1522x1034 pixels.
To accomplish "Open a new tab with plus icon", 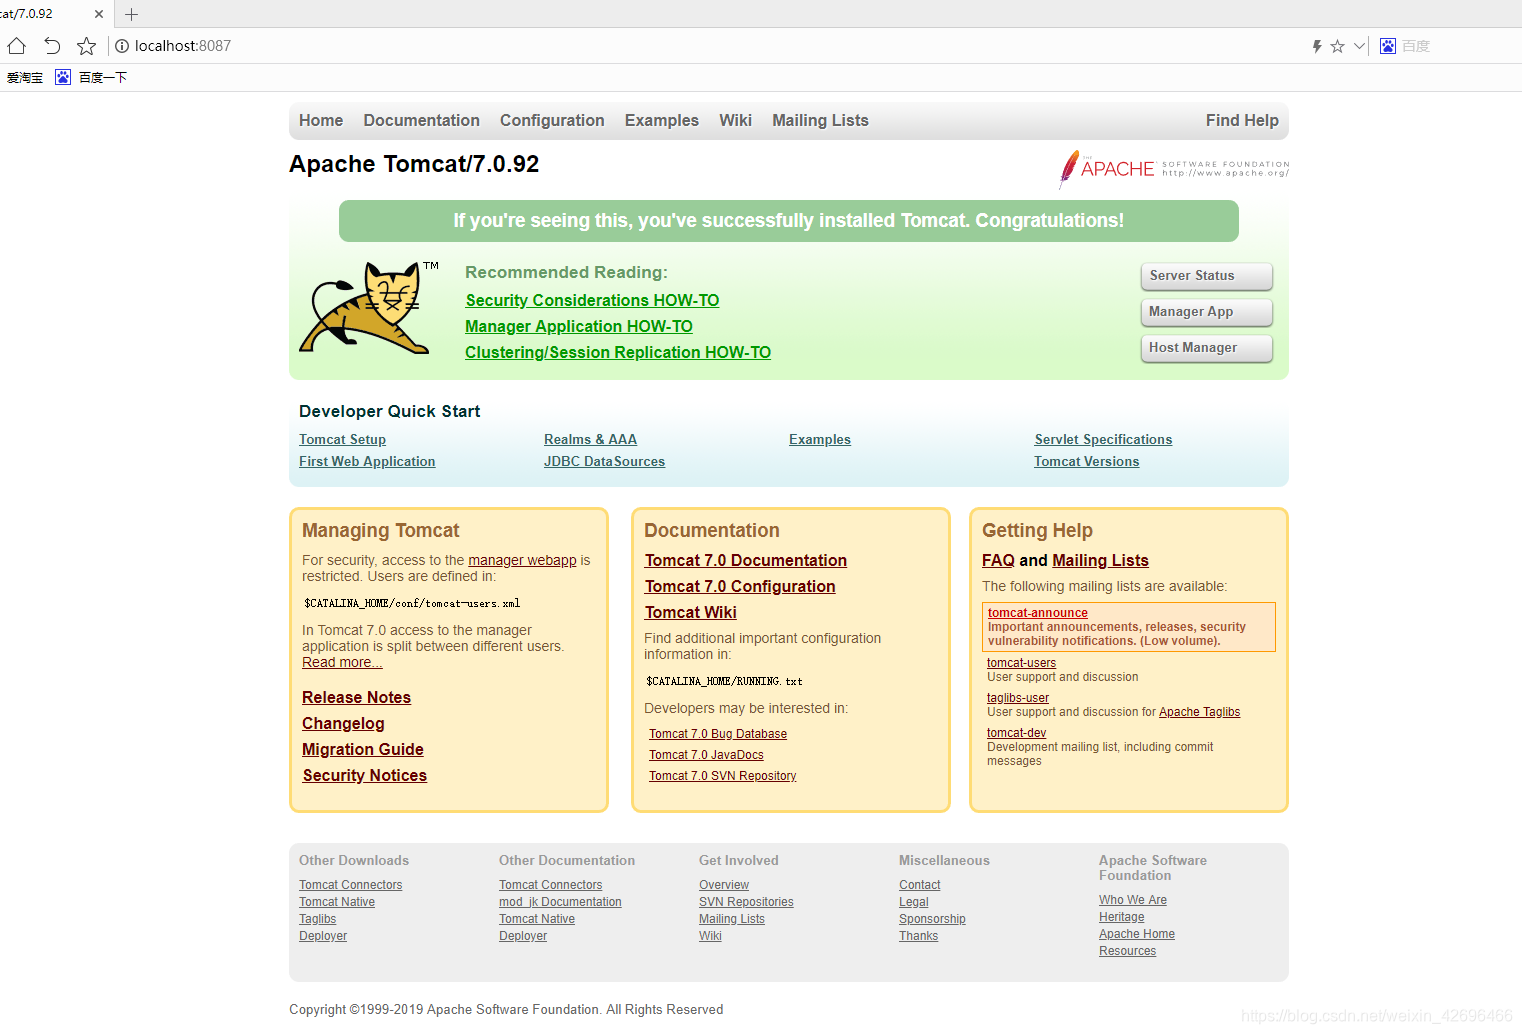I will coord(131,14).
